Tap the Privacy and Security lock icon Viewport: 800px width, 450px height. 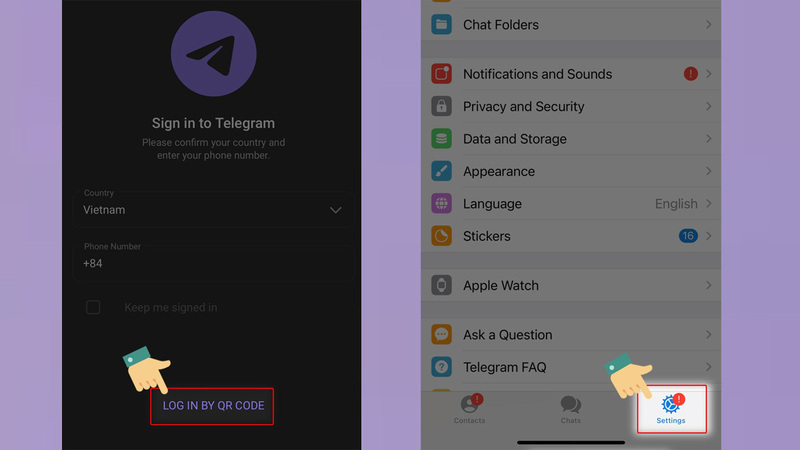pos(441,106)
